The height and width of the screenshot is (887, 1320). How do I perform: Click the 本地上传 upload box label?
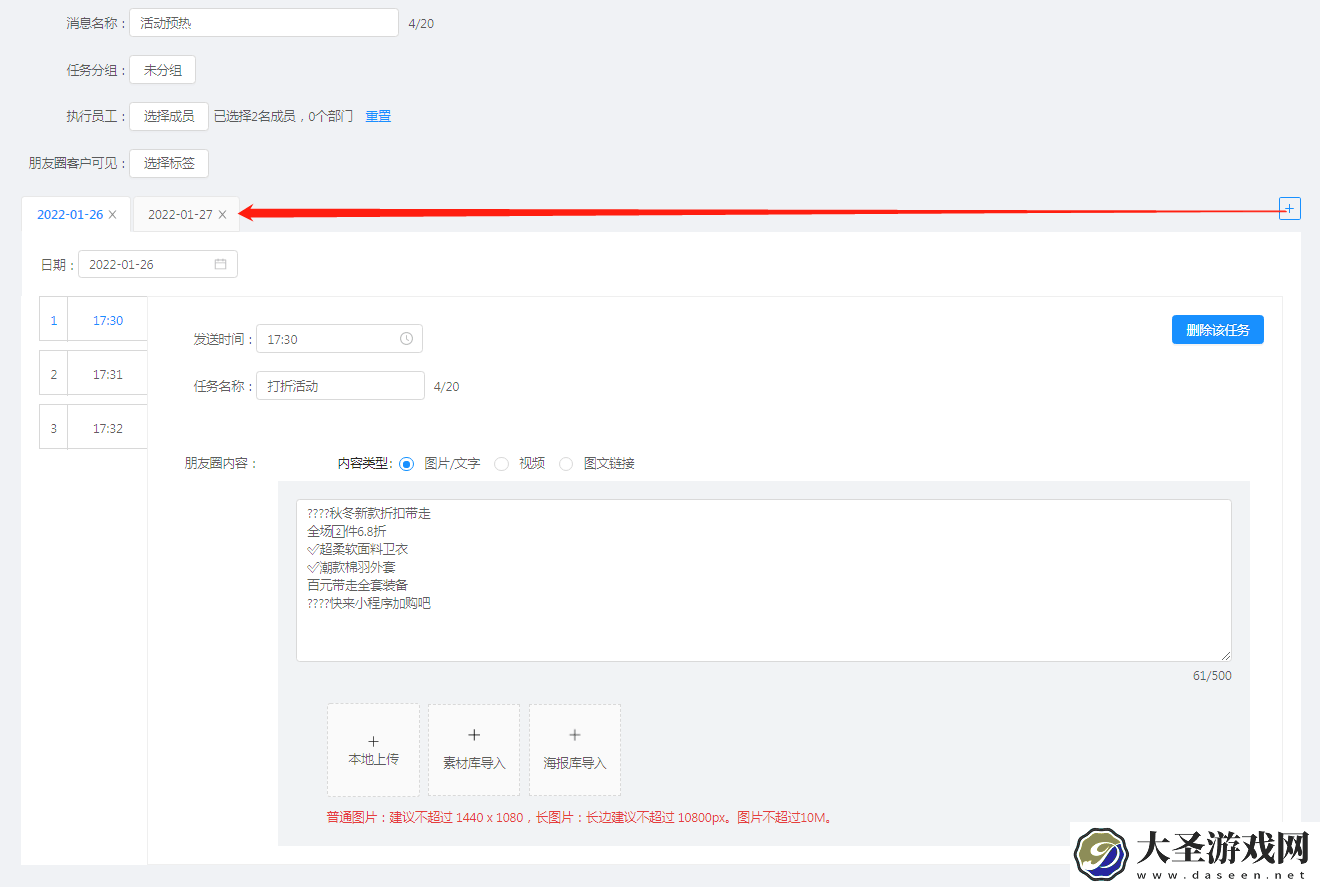(373, 760)
